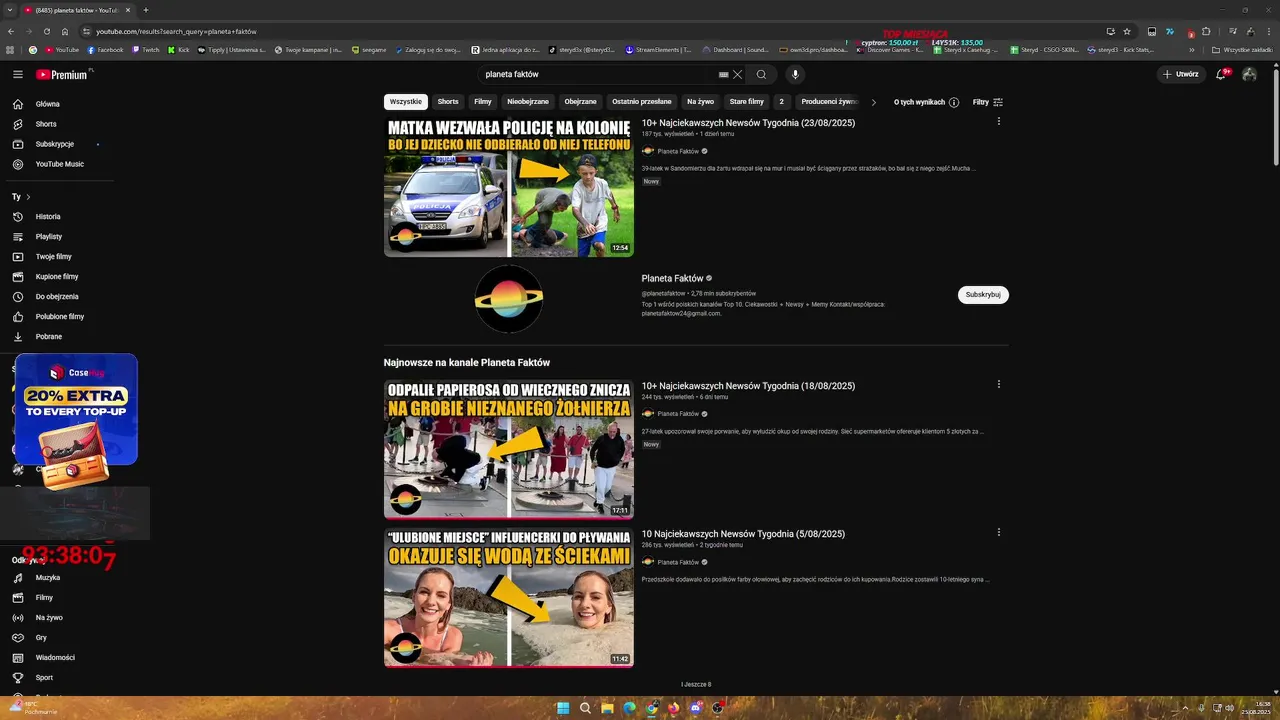Open Na żywo in the sidebar
This screenshot has width=1280, height=720.
(49, 617)
